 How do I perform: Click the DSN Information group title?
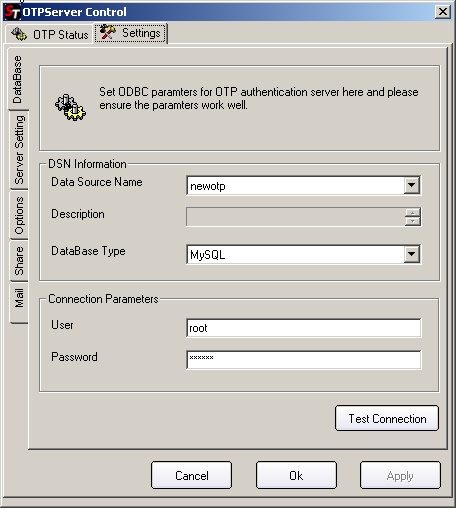[87, 164]
